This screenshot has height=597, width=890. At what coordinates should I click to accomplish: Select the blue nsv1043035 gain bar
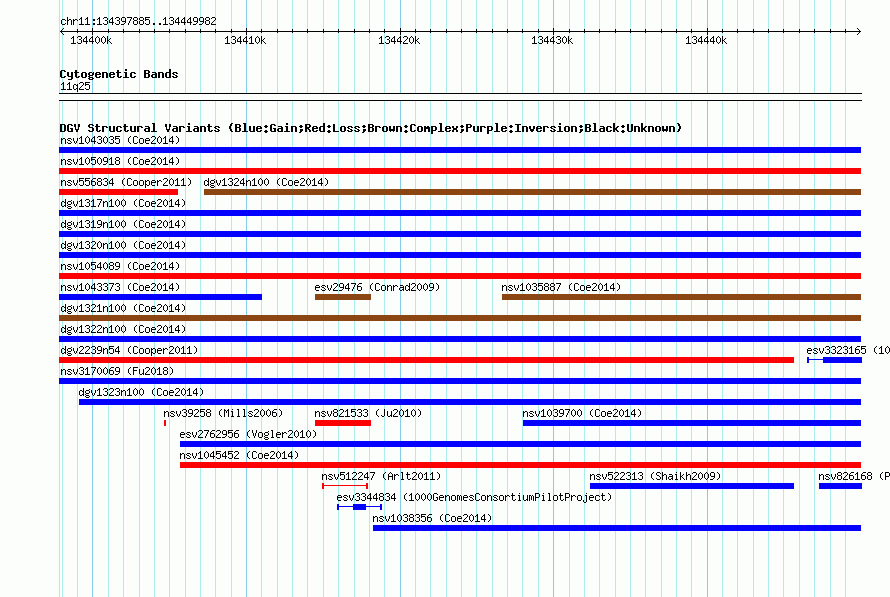pyautogui.click(x=460, y=150)
